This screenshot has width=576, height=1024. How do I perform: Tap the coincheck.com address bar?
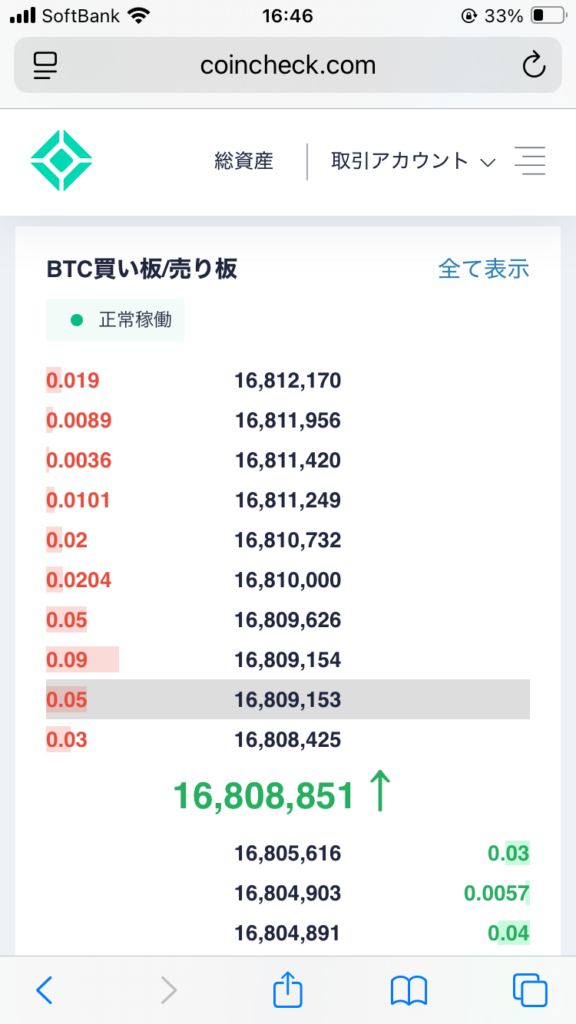point(288,65)
